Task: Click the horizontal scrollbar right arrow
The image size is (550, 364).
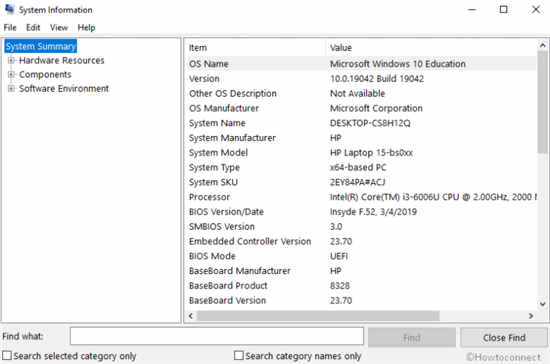Action: (x=531, y=316)
